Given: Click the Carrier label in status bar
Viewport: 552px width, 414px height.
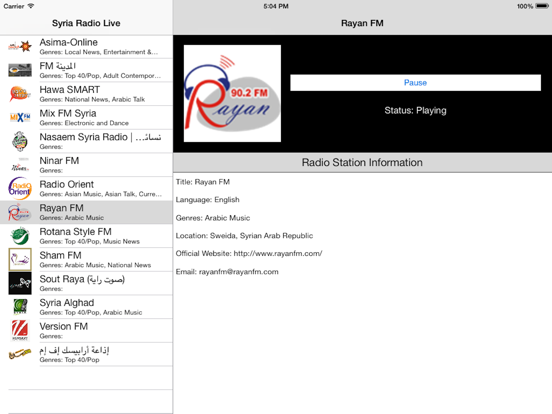Looking at the screenshot, I should [14, 6].
